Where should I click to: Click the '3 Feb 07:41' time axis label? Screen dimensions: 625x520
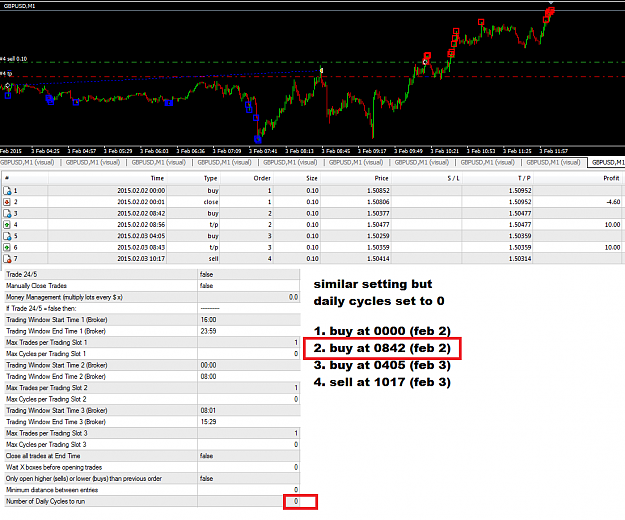point(263,151)
